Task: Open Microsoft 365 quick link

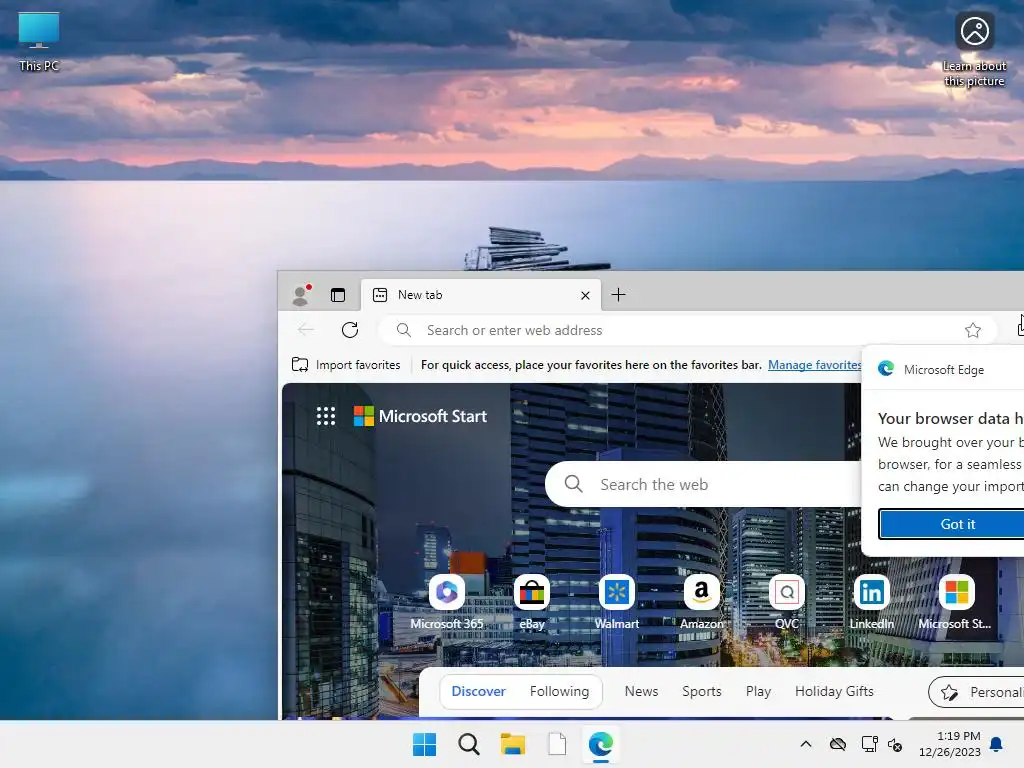Action: click(x=447, y=602)
